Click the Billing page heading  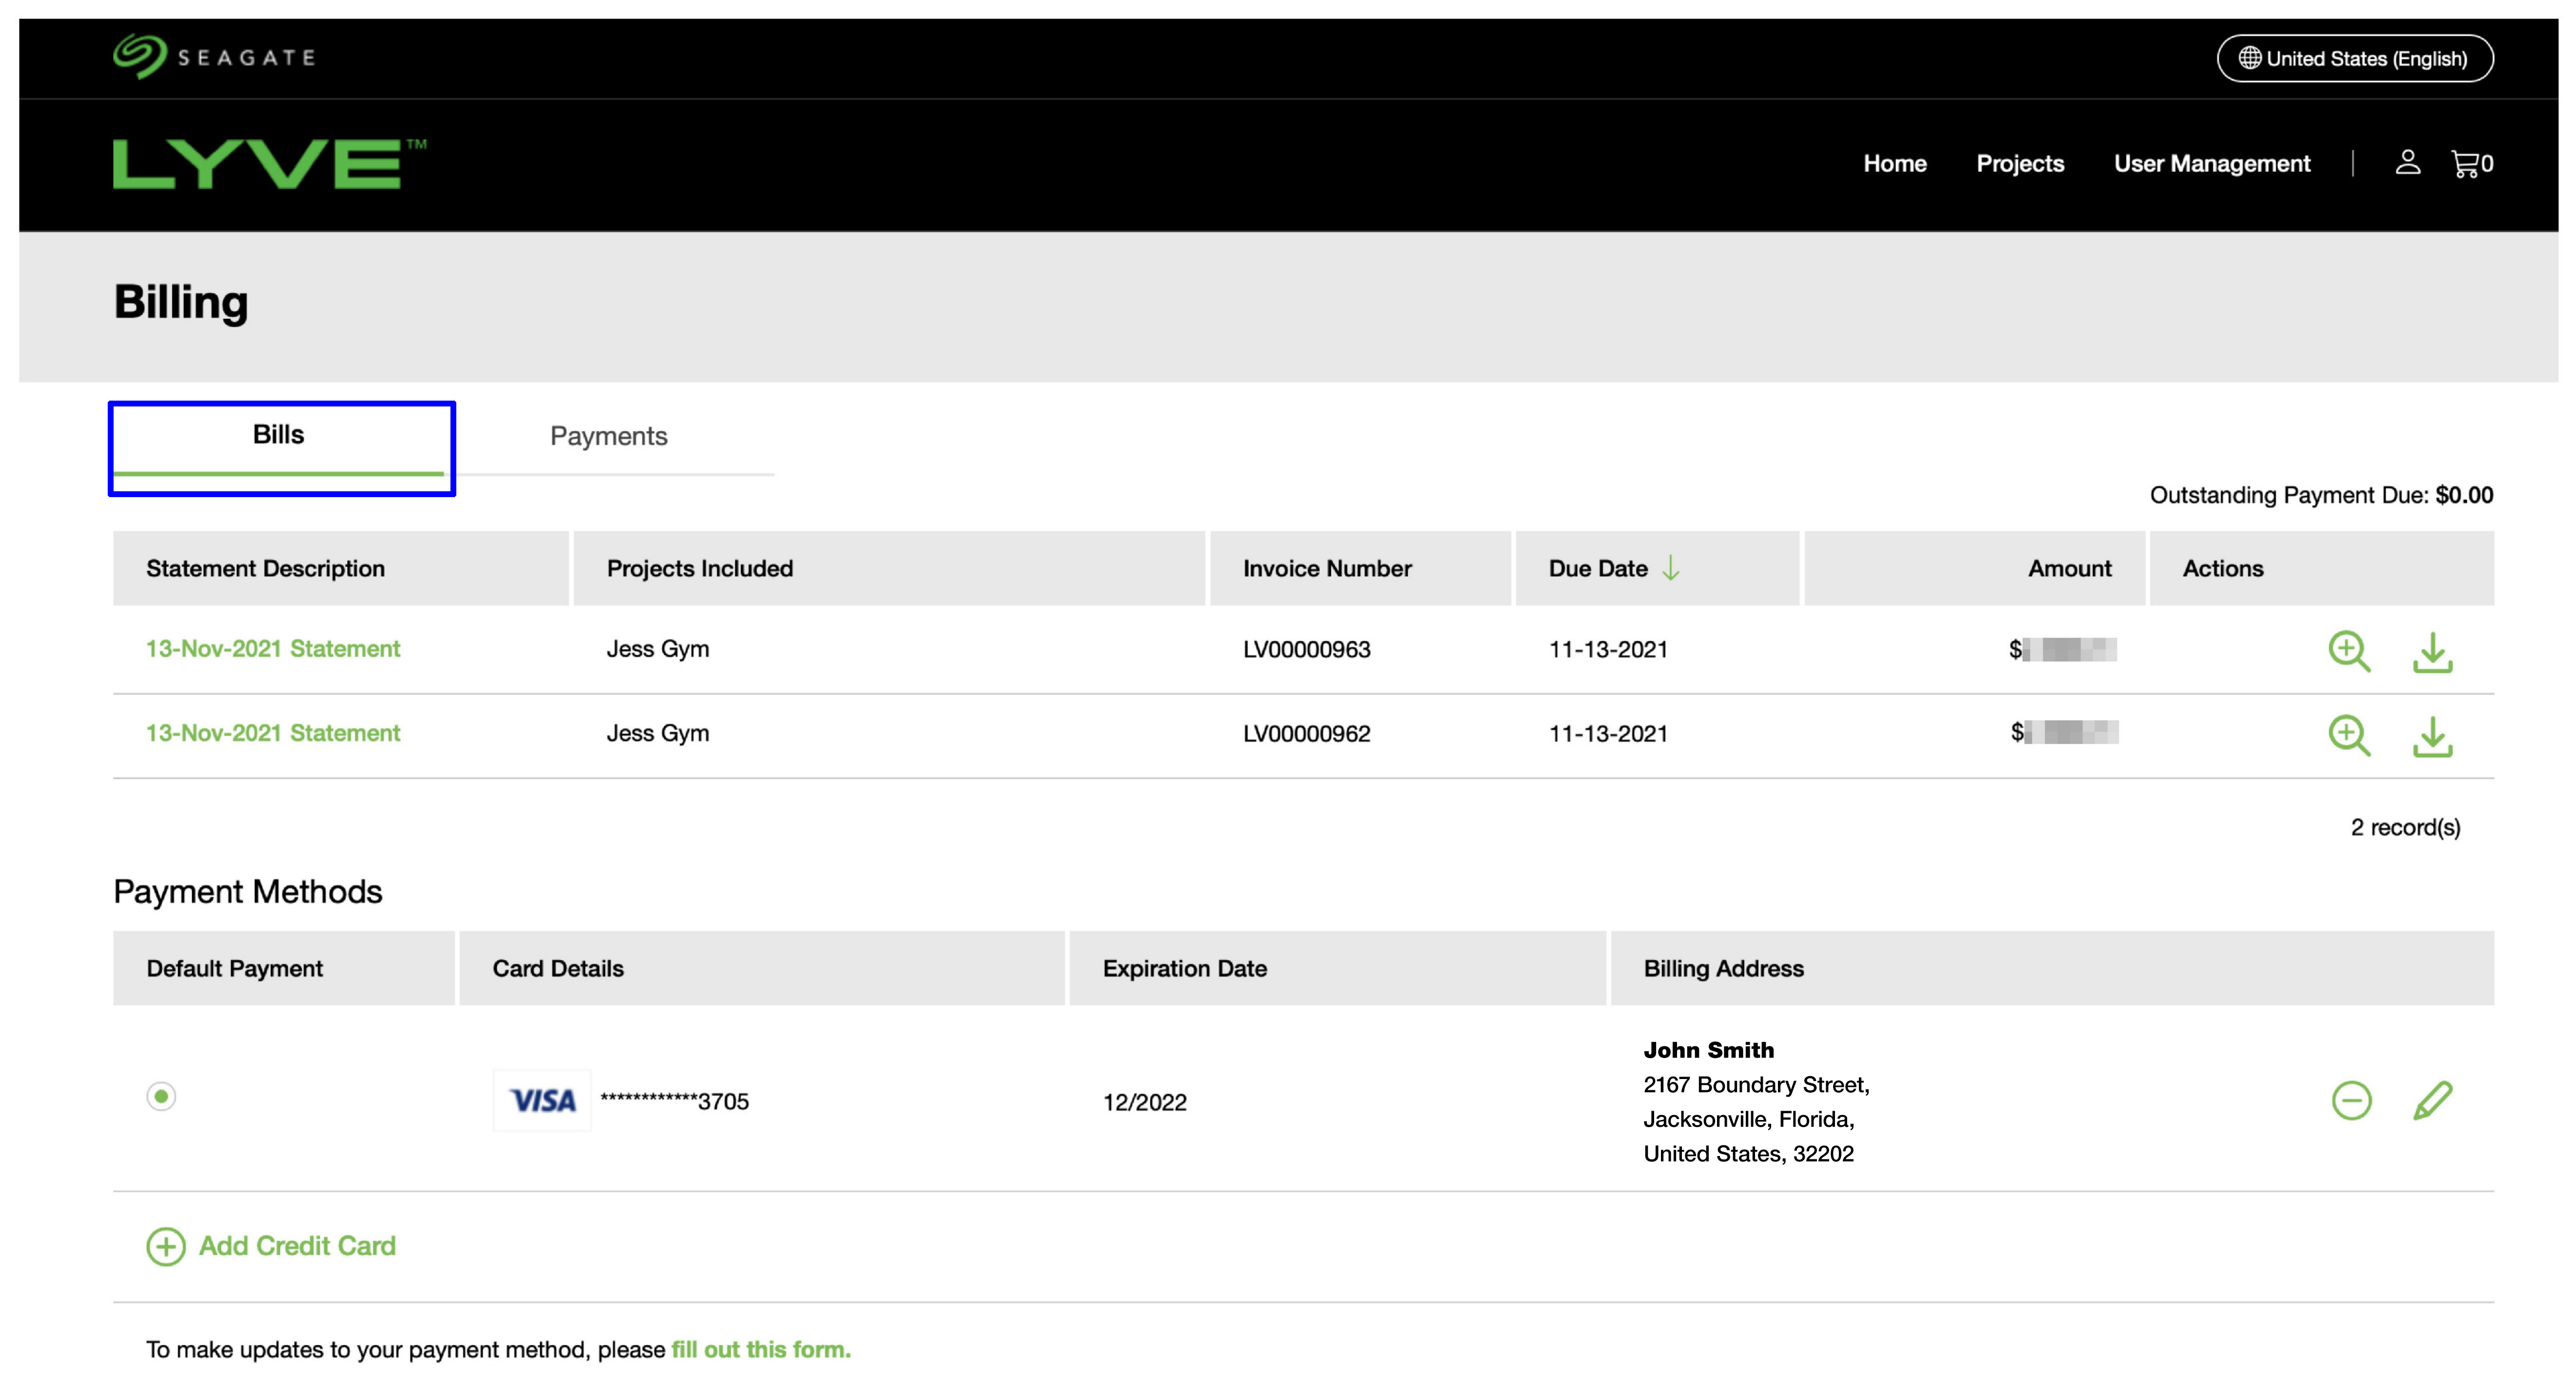click(181, 302)
